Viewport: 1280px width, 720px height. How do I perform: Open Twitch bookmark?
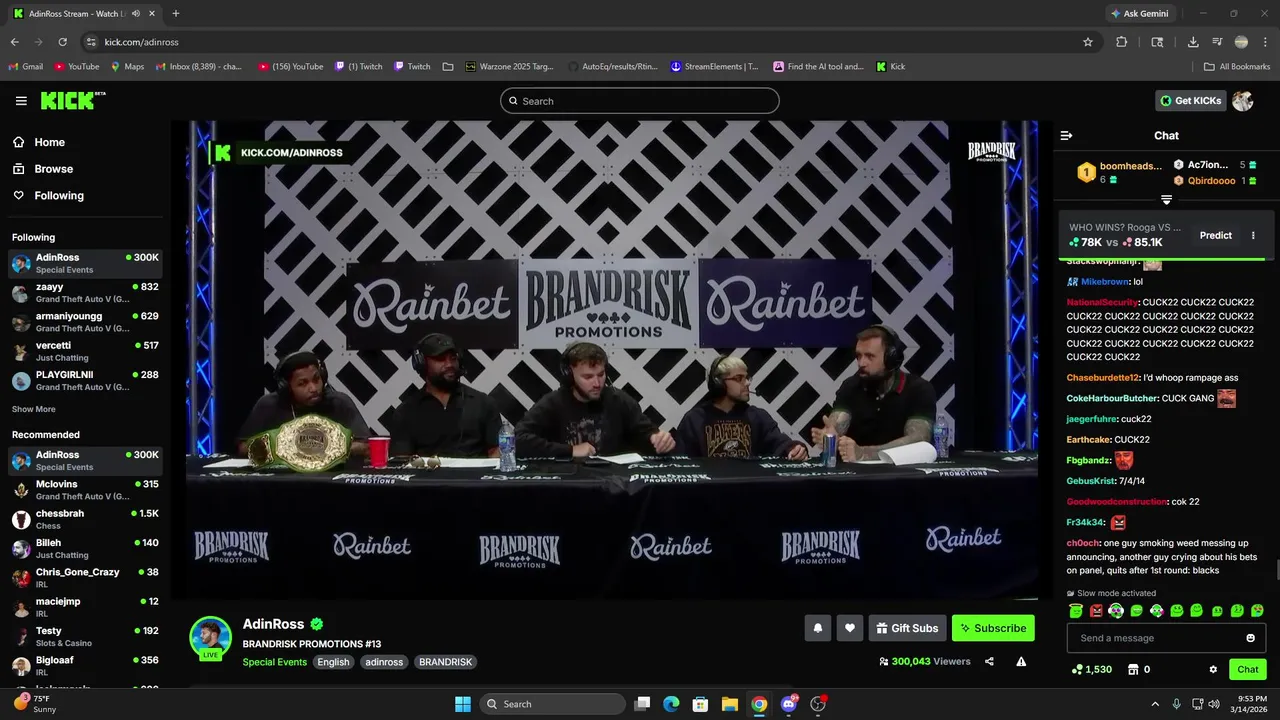412,67
